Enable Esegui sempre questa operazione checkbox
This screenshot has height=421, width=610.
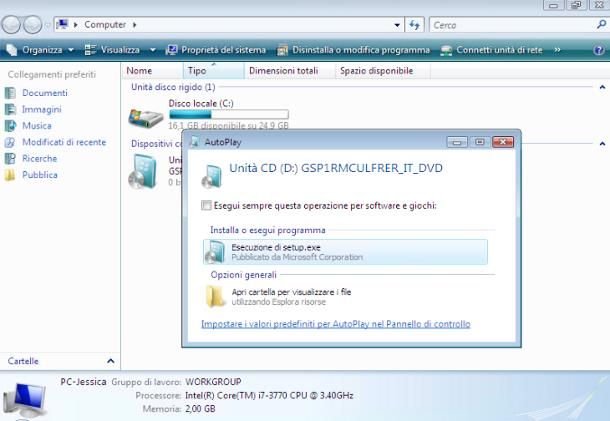click(x=206, y=205)
